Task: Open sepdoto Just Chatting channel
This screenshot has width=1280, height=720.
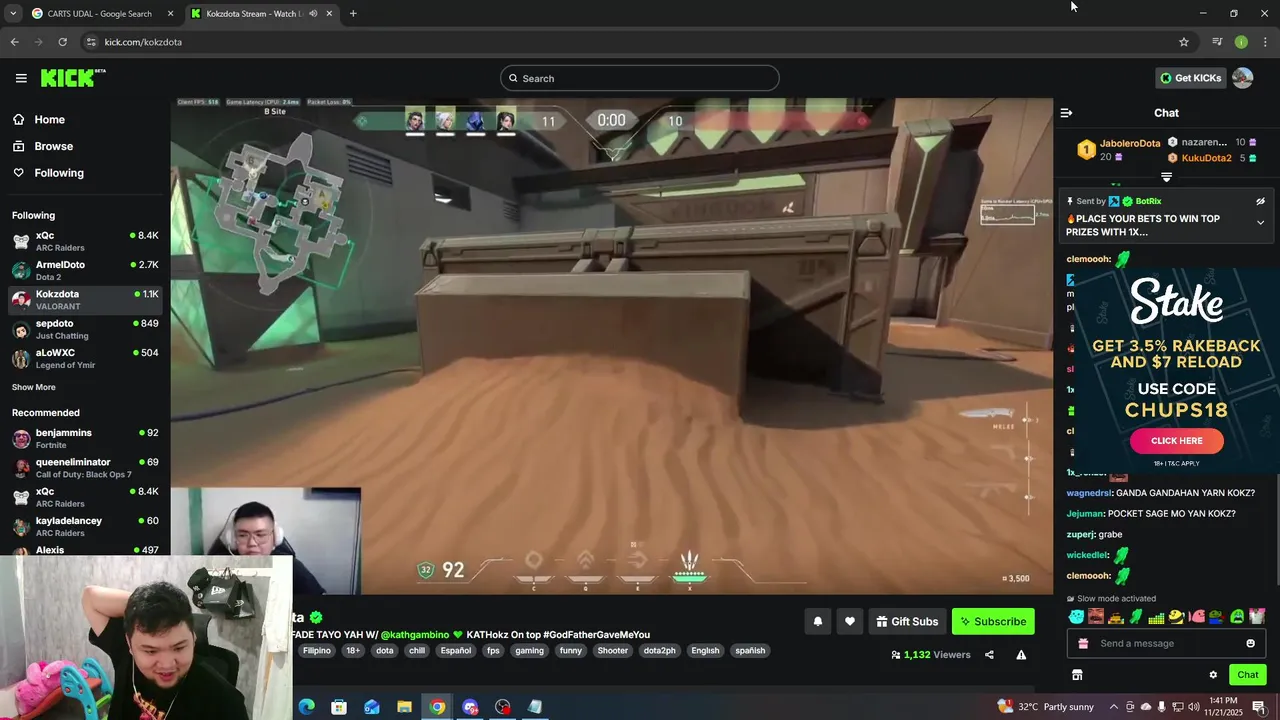Action: coord(85,329)
